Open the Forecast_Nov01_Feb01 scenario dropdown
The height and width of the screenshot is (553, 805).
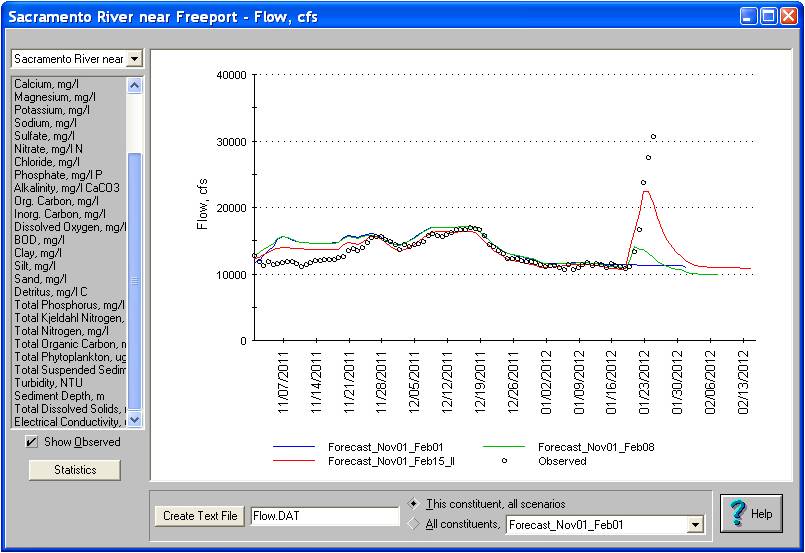[695, 525]
